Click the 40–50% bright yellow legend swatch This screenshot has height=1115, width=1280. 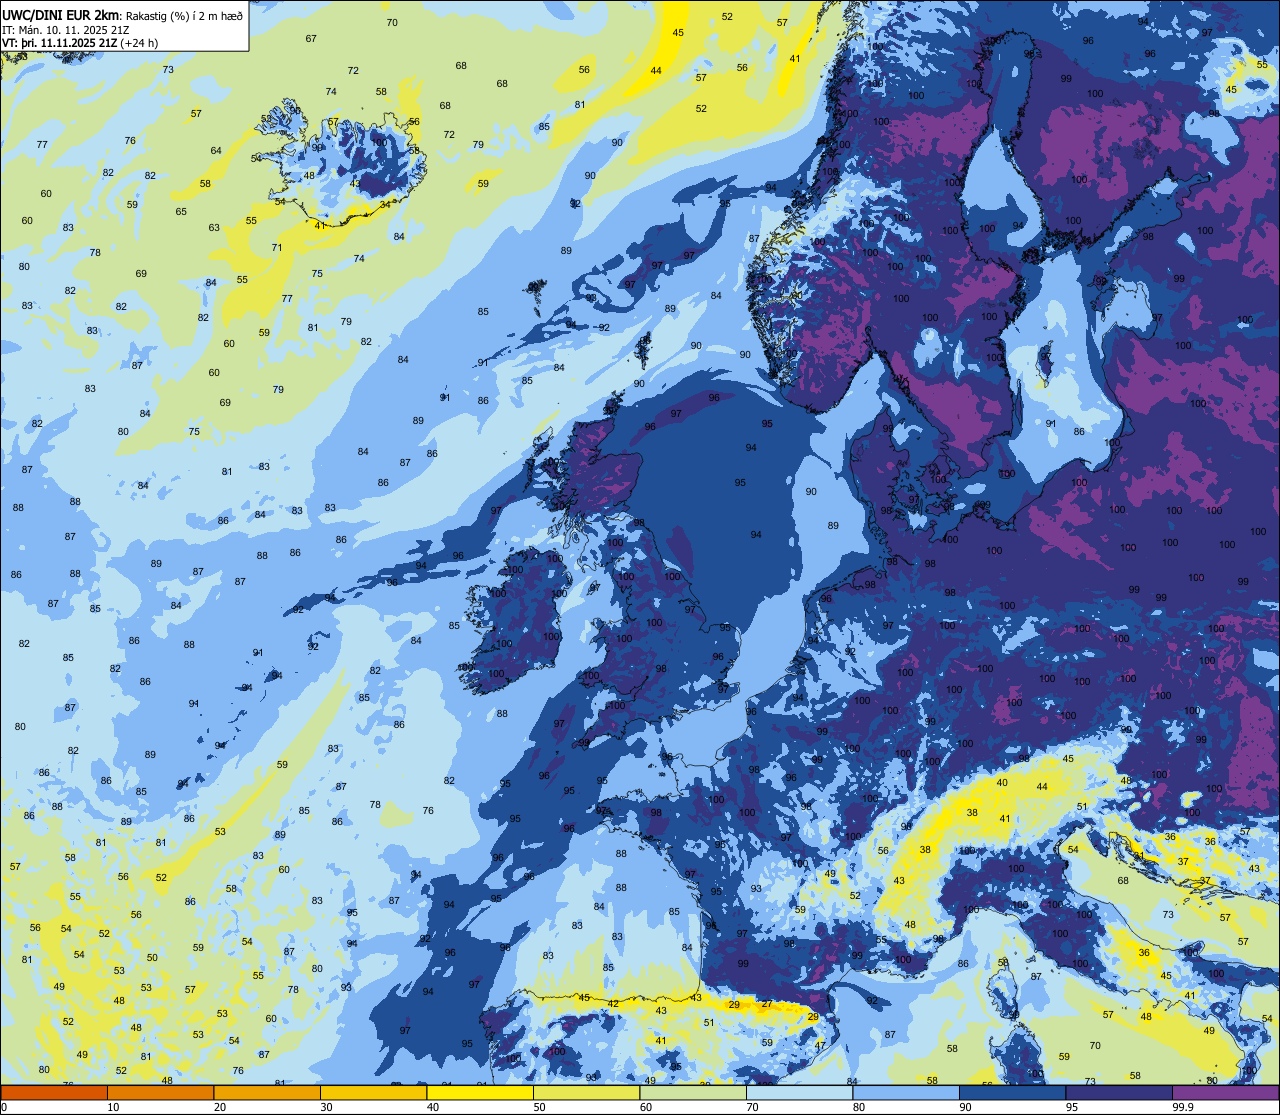480,1092
